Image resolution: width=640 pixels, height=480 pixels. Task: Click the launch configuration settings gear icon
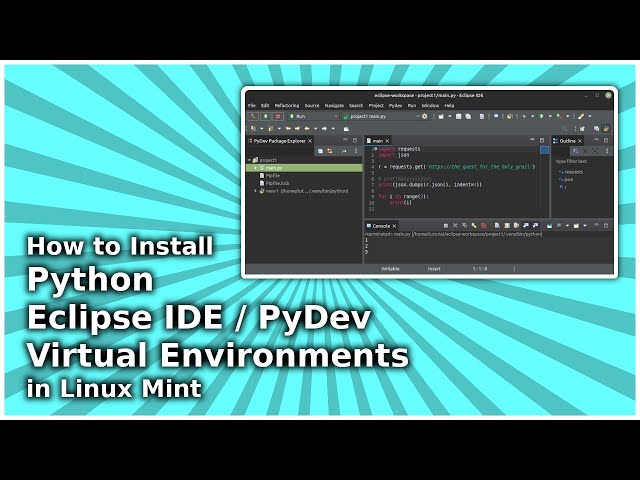click(425, 116)
